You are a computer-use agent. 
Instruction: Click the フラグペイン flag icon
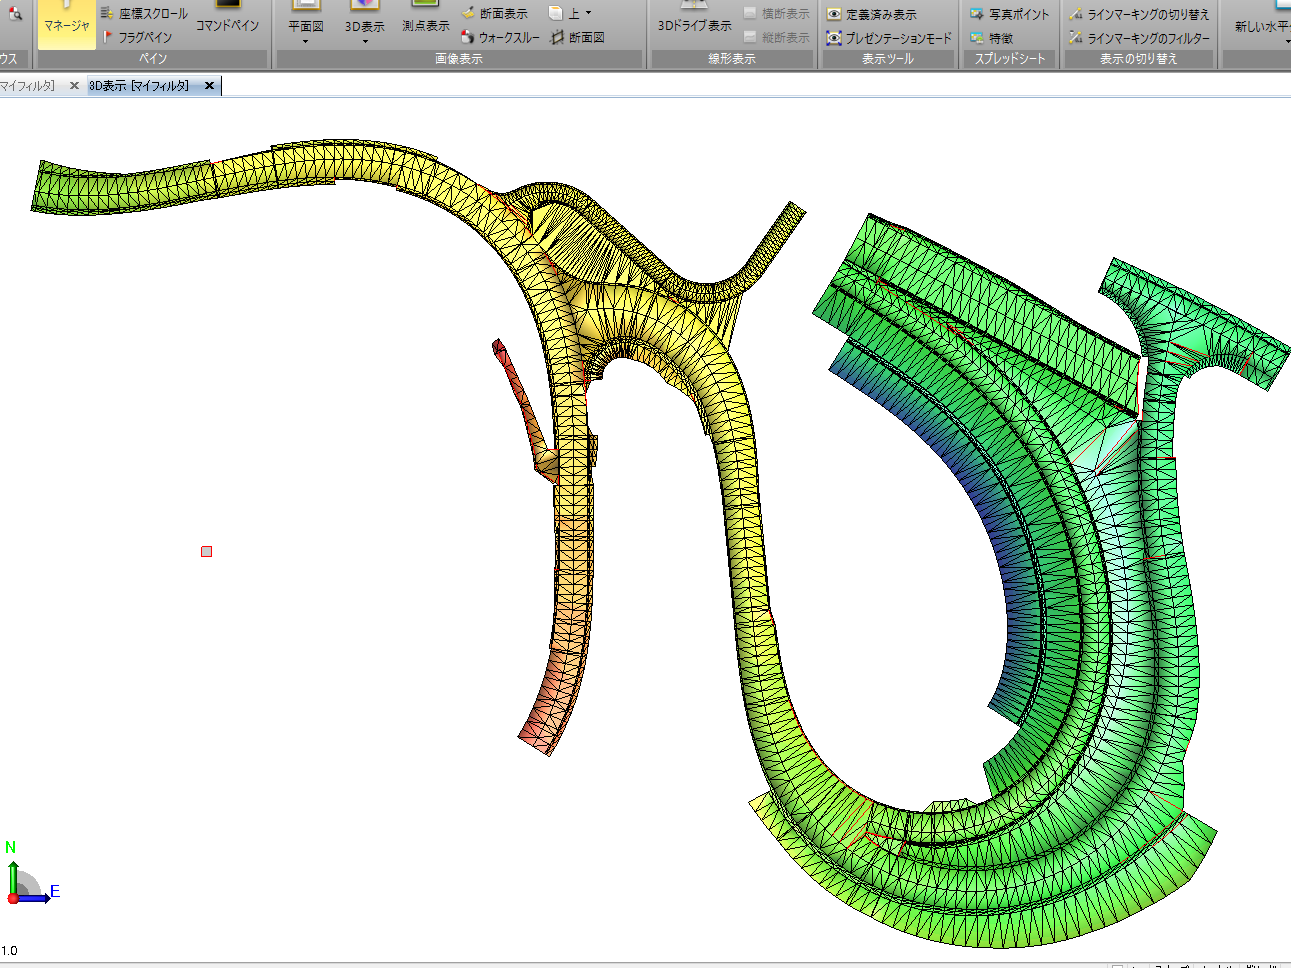pos(107,37)
